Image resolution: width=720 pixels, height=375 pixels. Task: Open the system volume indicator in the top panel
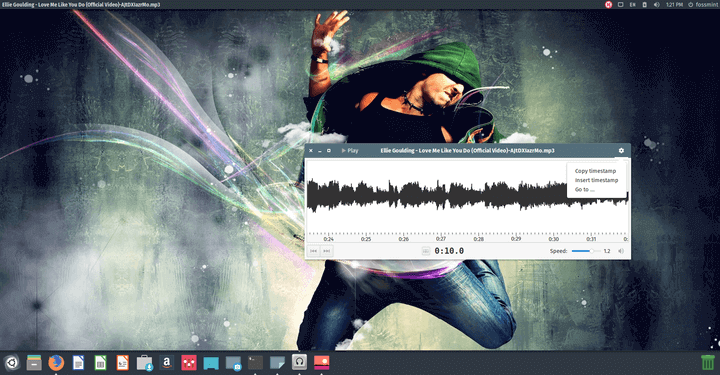657,5
